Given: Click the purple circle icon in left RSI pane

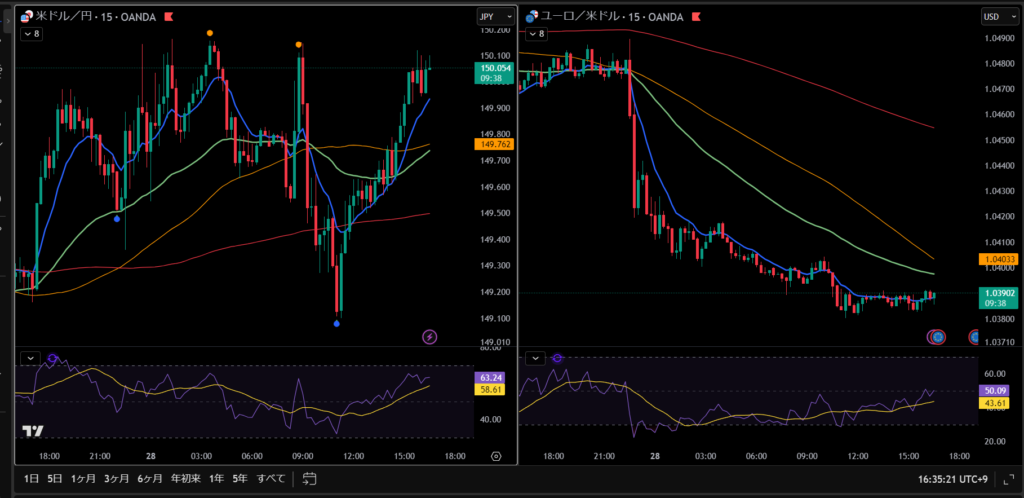Looking at the screenshot, I should [x=52, y=357].
